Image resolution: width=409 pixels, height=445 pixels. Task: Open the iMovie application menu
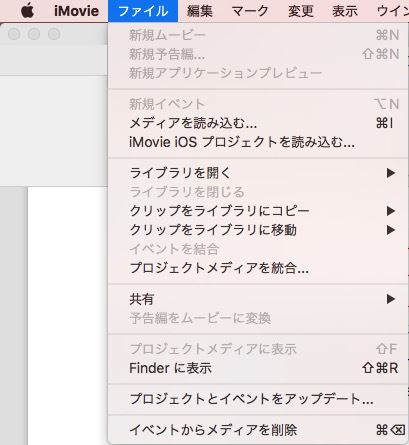tap(76, 11)
